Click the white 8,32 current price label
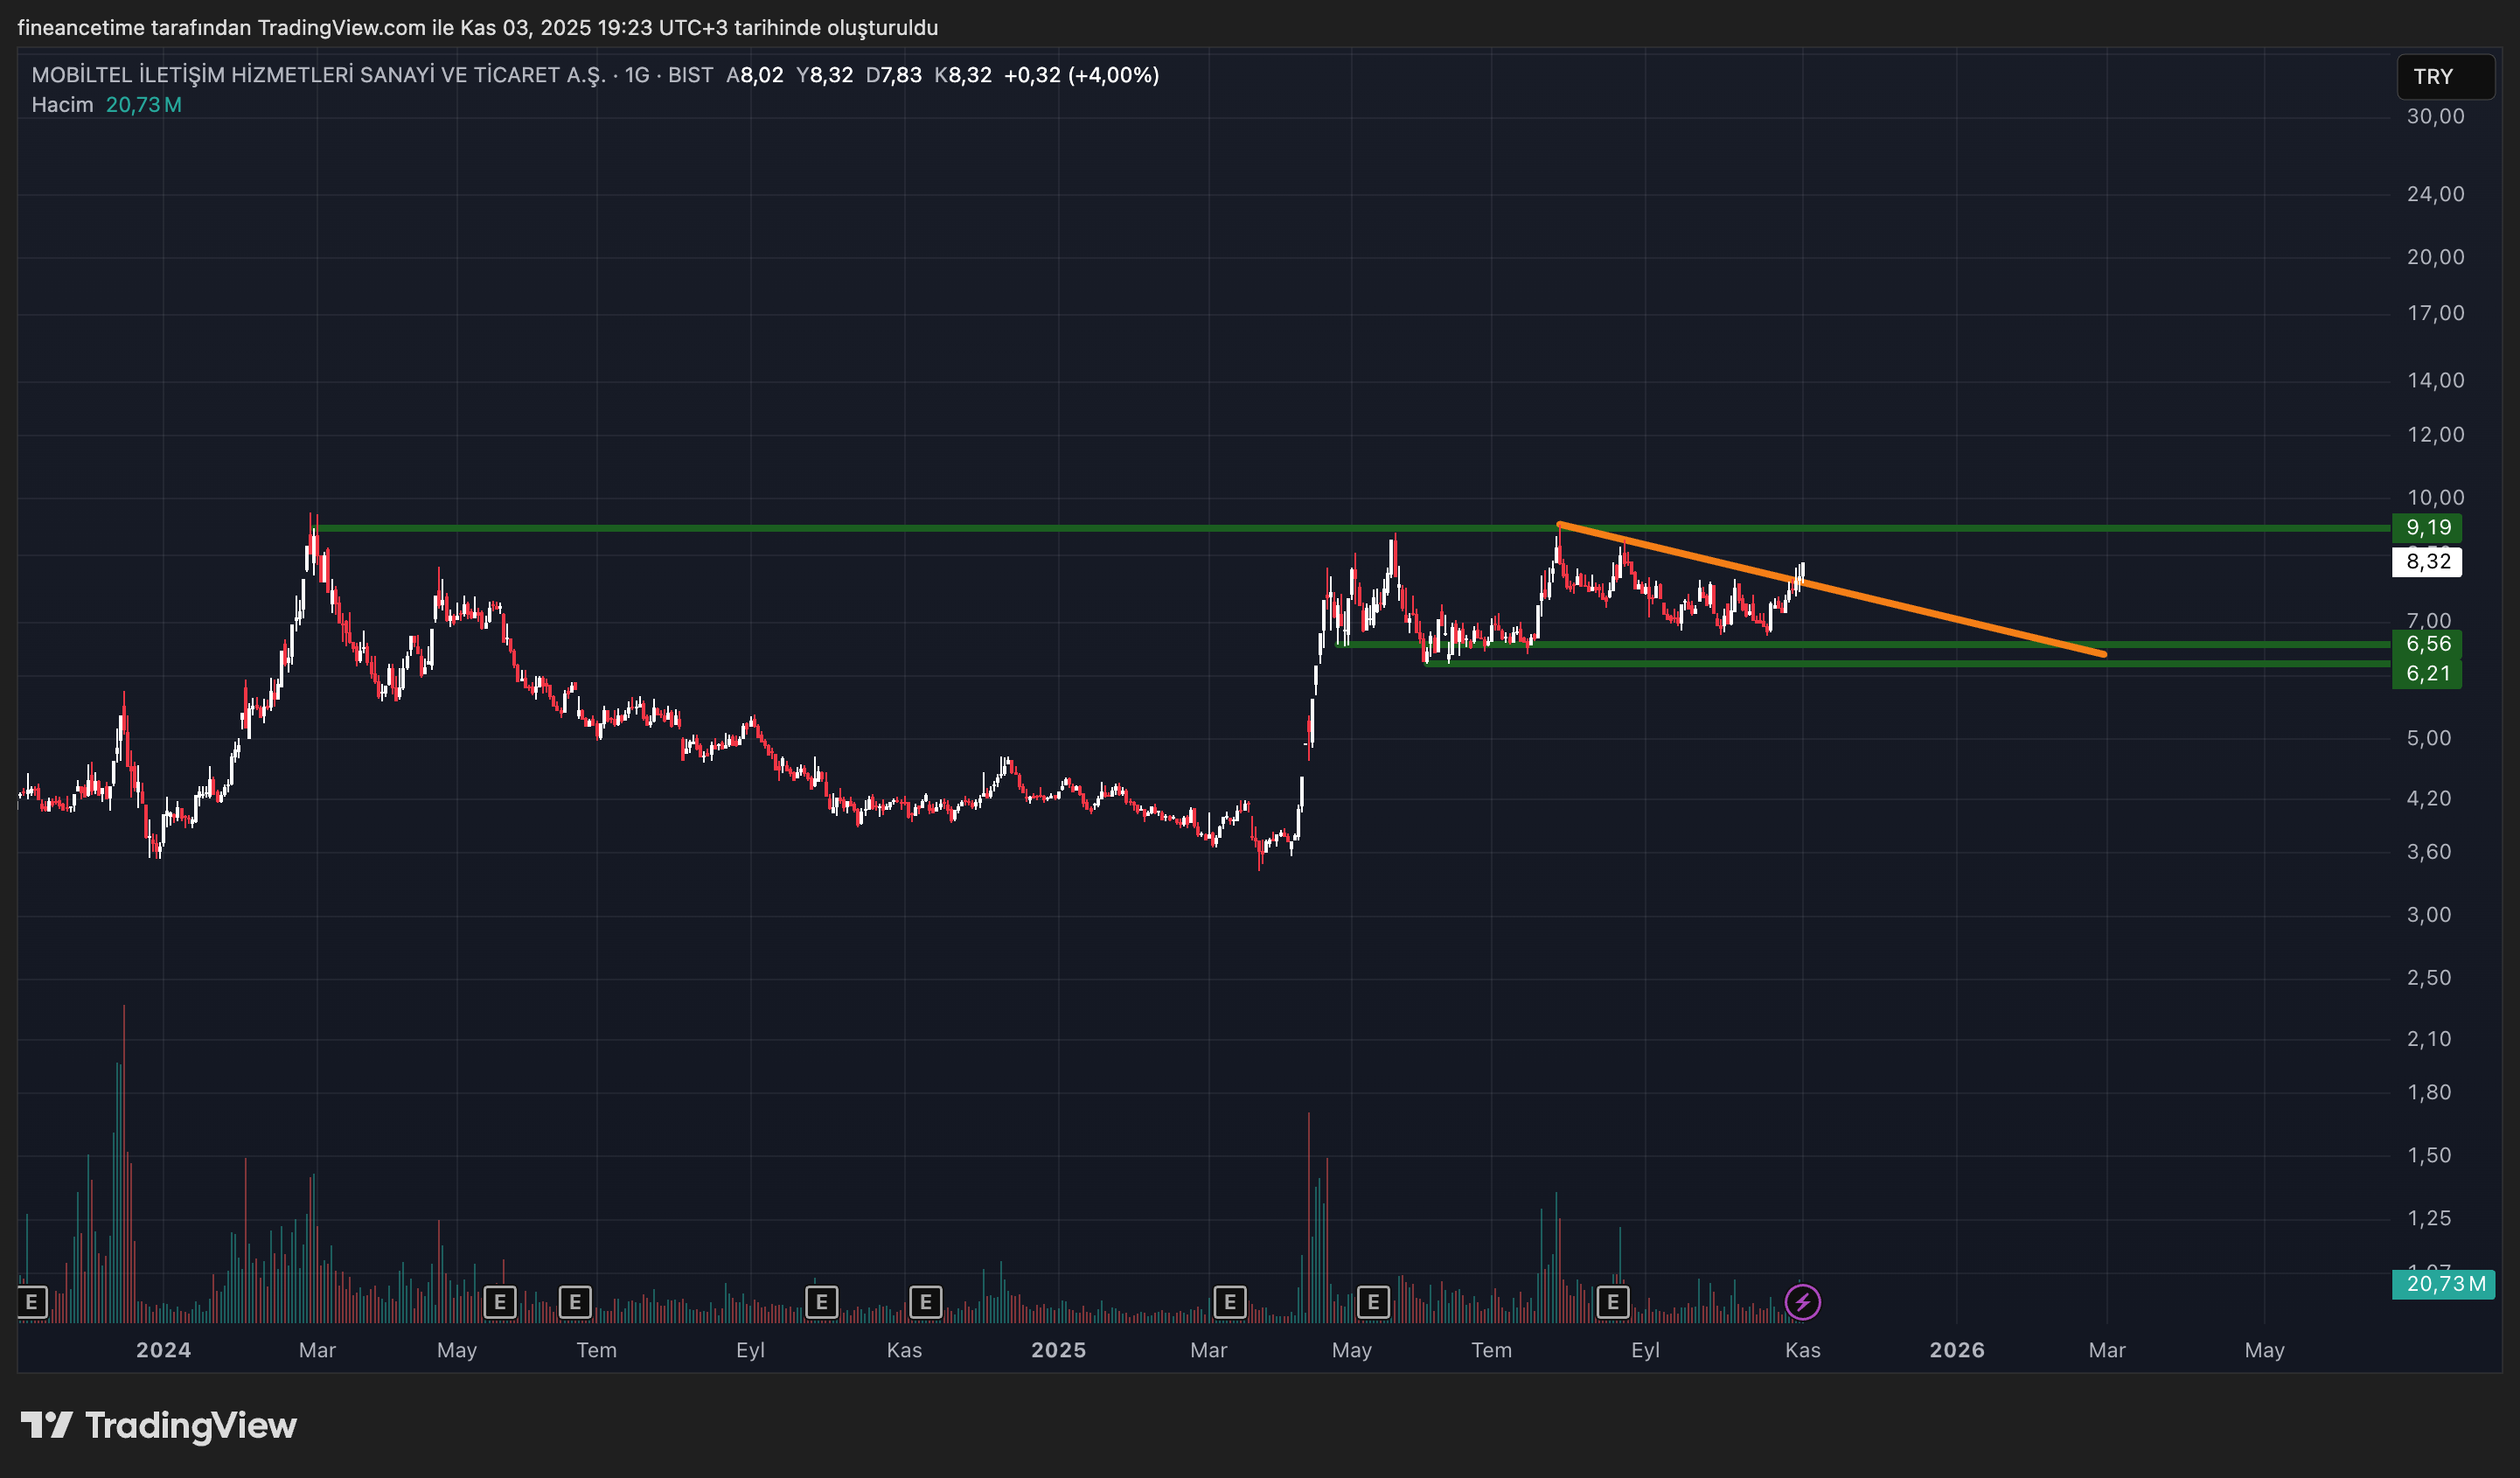The height and width of the screenshot is (1478, 2520). [x=2427, y=562]
